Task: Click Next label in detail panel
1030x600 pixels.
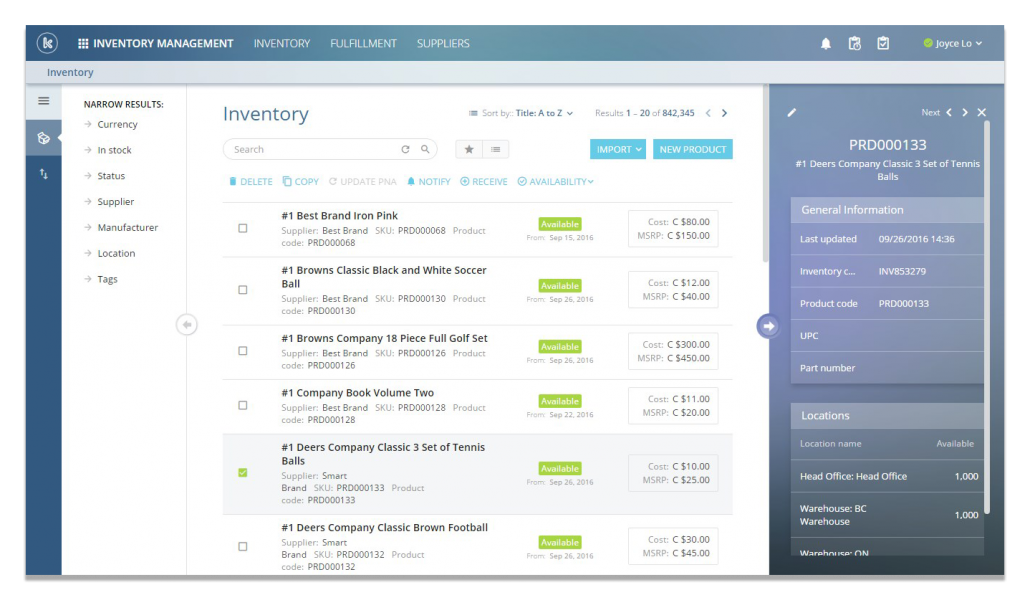Action: [930, 112]
